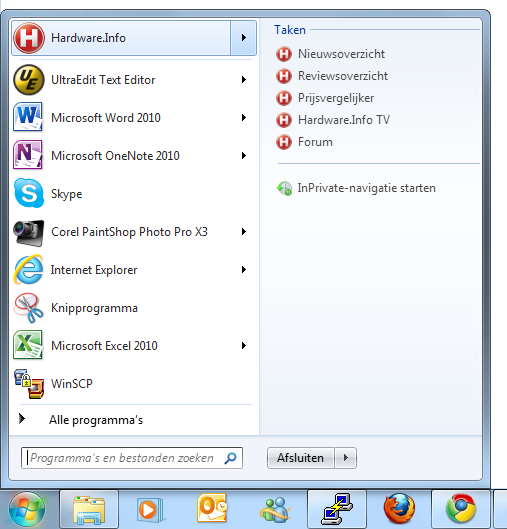Image resolution: width=507 pixels, height=529 pixels.
Task: Click the Programma's en bestanden zoeken field
Action: click(x=132, y=458)
